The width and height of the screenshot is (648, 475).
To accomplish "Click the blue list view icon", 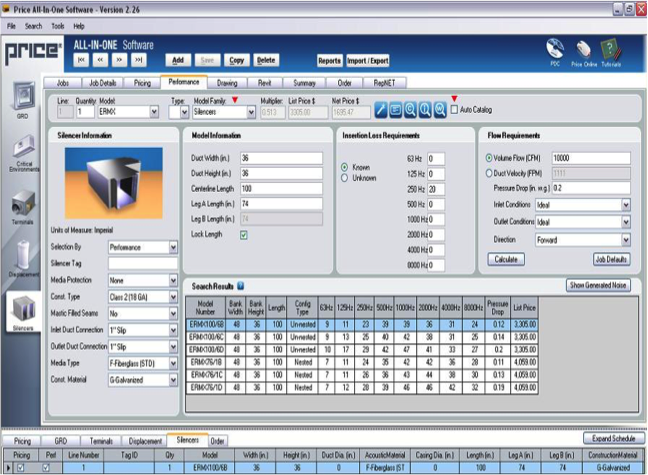I will pyautogui.click(x=395, y=110).
